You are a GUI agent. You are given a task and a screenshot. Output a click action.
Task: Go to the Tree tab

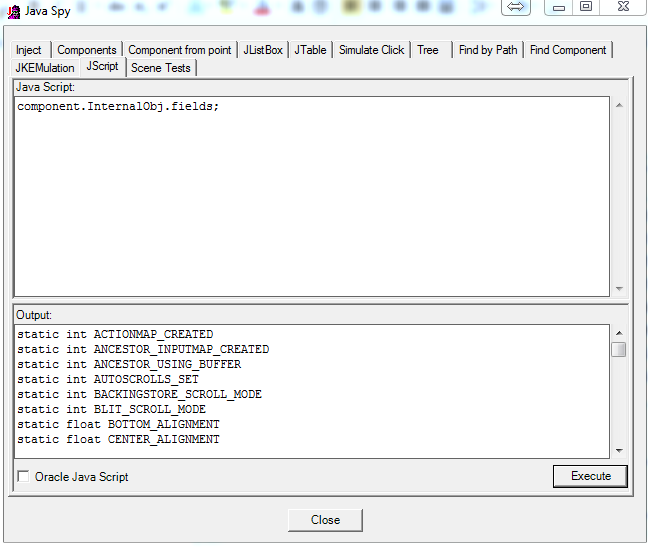click(x=428, y=50)
